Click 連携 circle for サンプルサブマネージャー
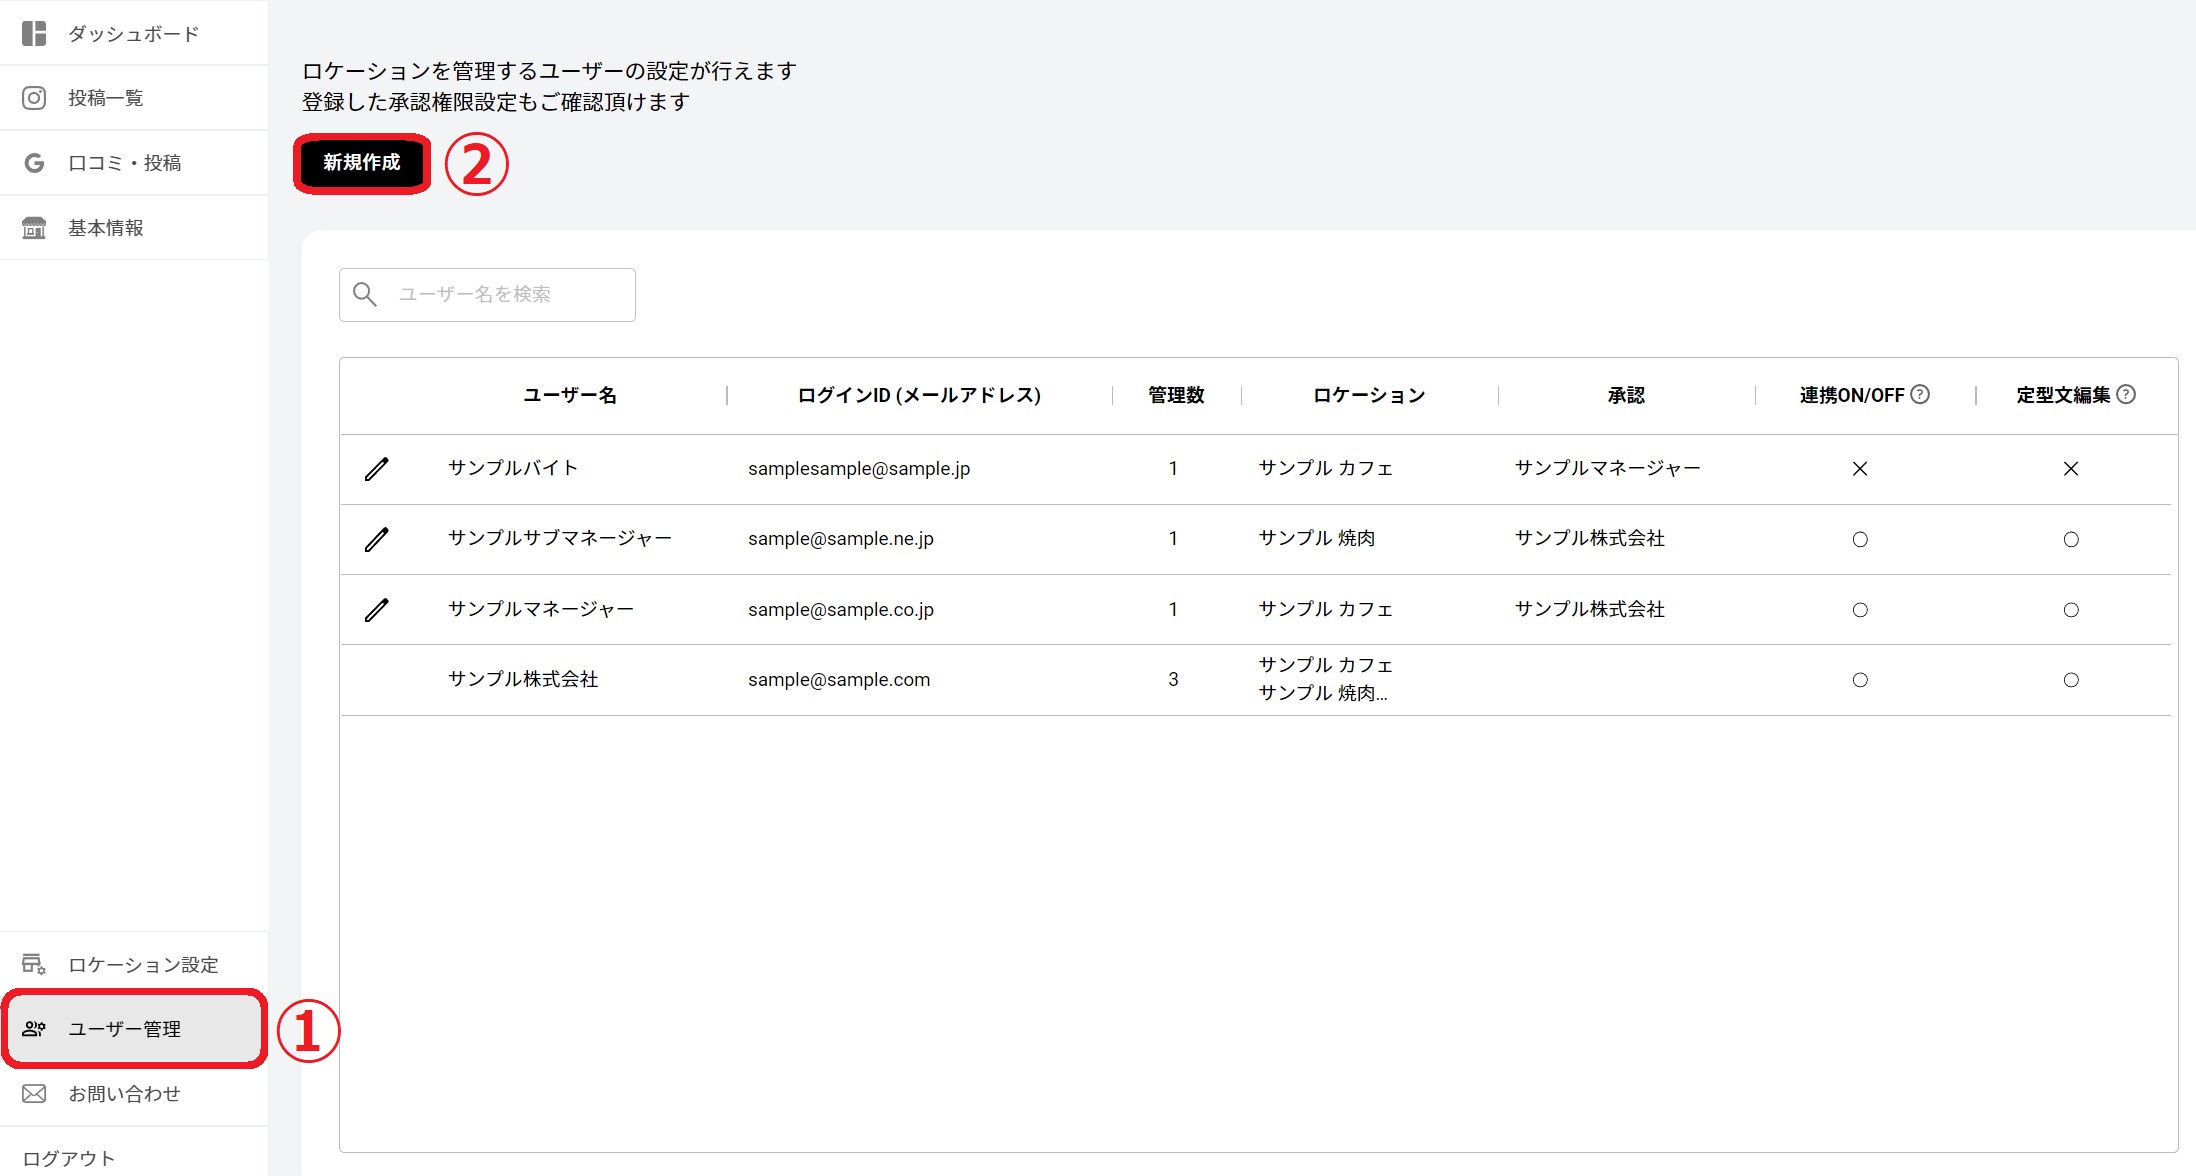2196x1176 pixels. (1860, 539)
